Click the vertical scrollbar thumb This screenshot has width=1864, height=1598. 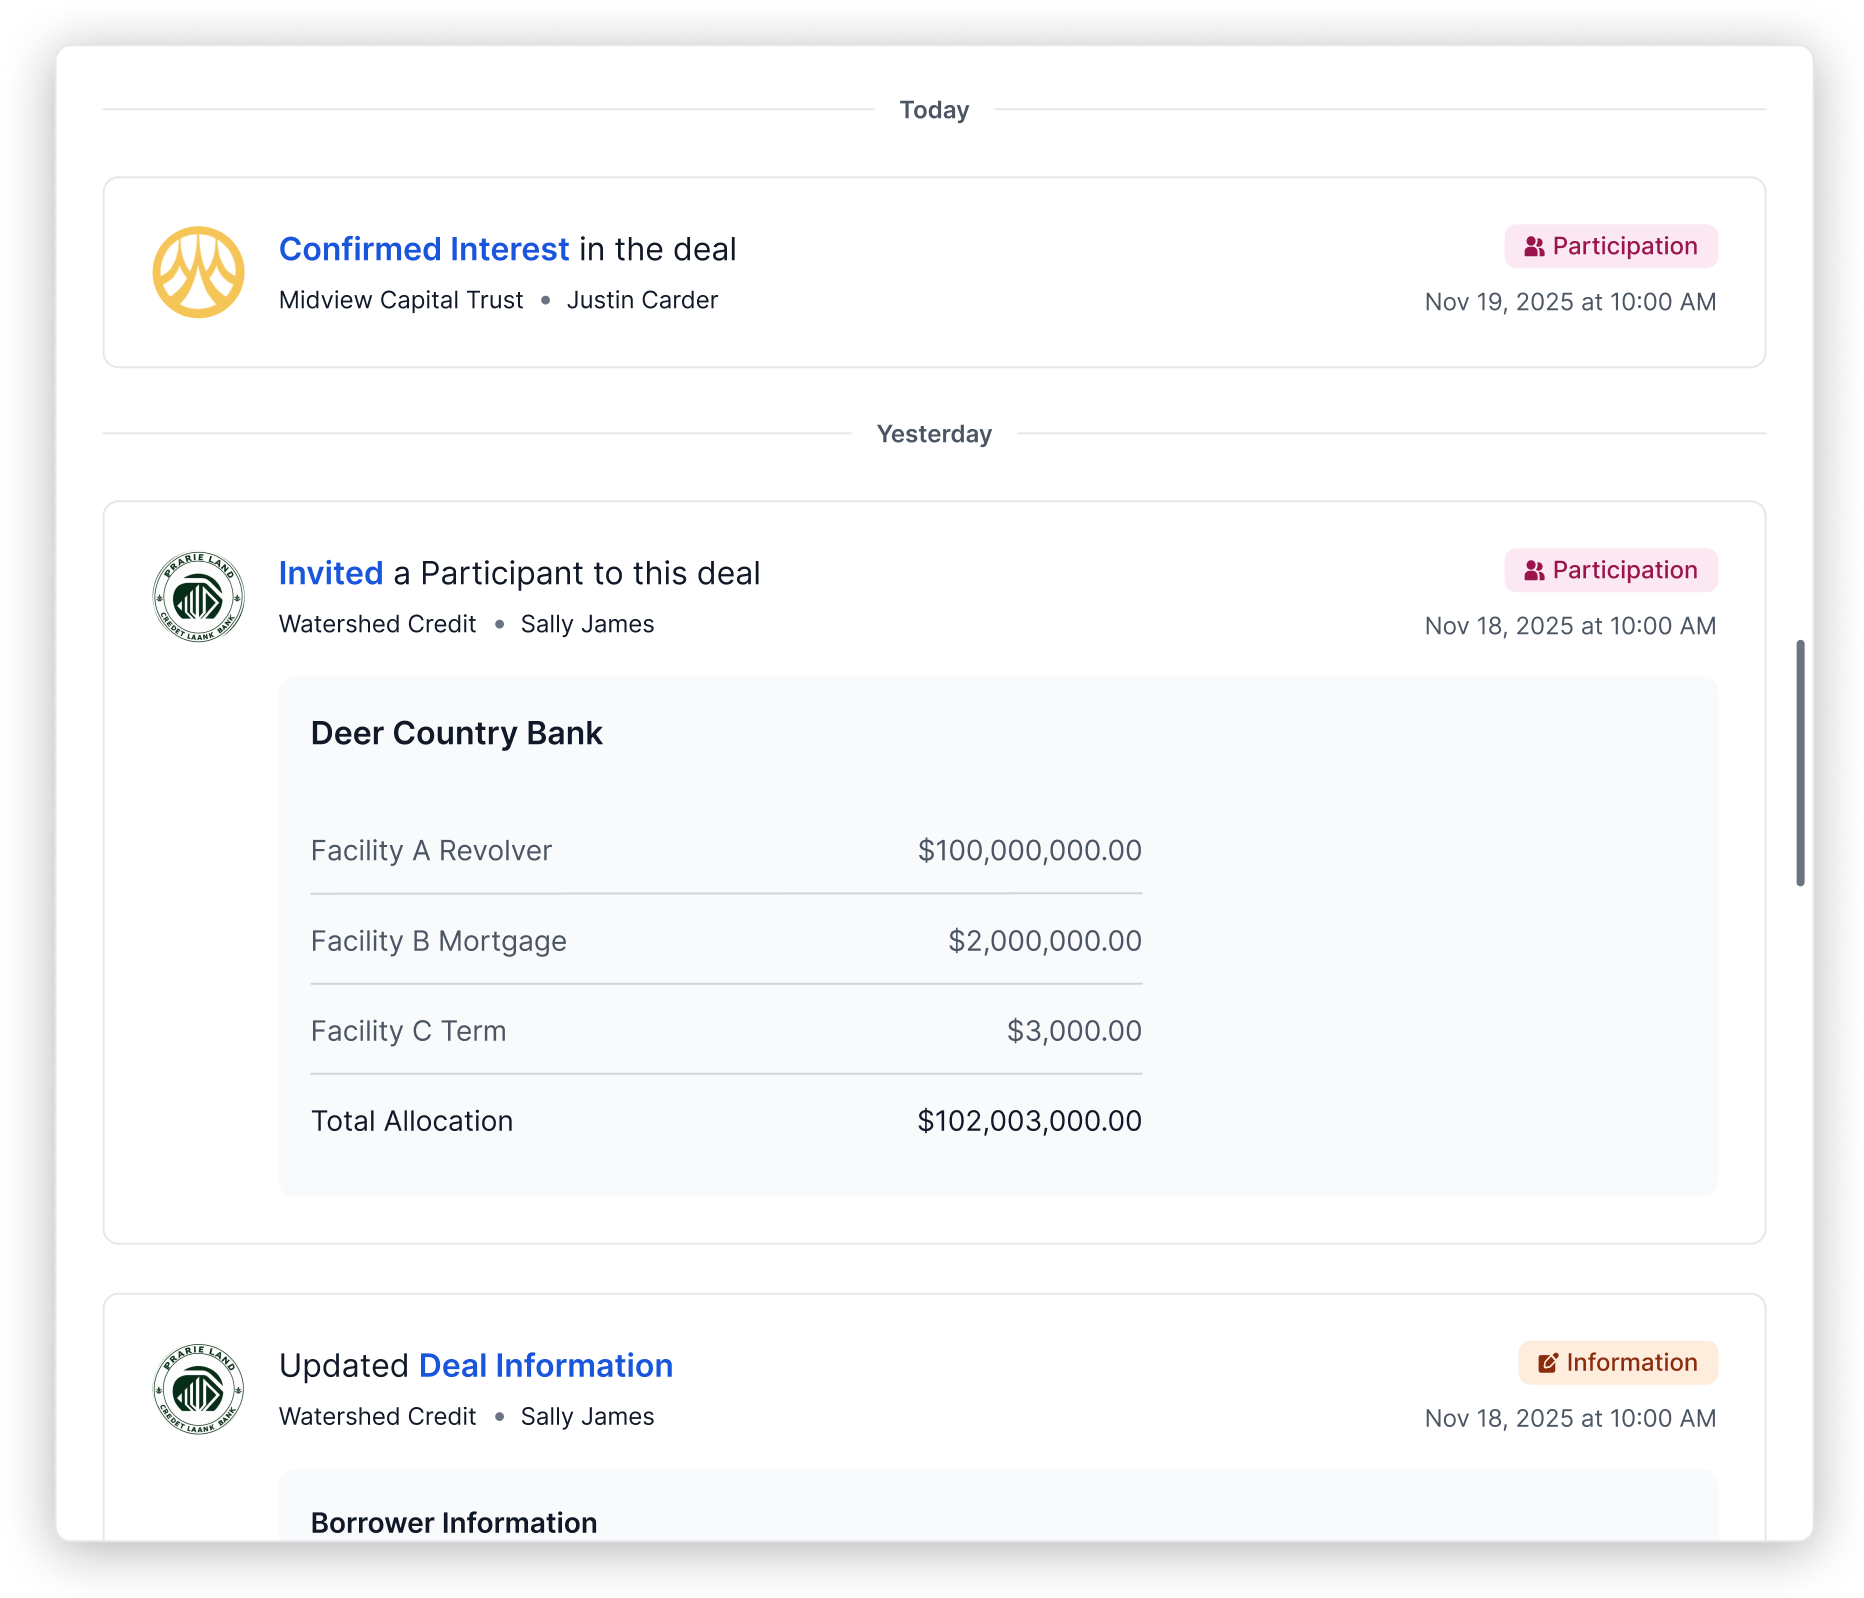tap(1800, 762)
